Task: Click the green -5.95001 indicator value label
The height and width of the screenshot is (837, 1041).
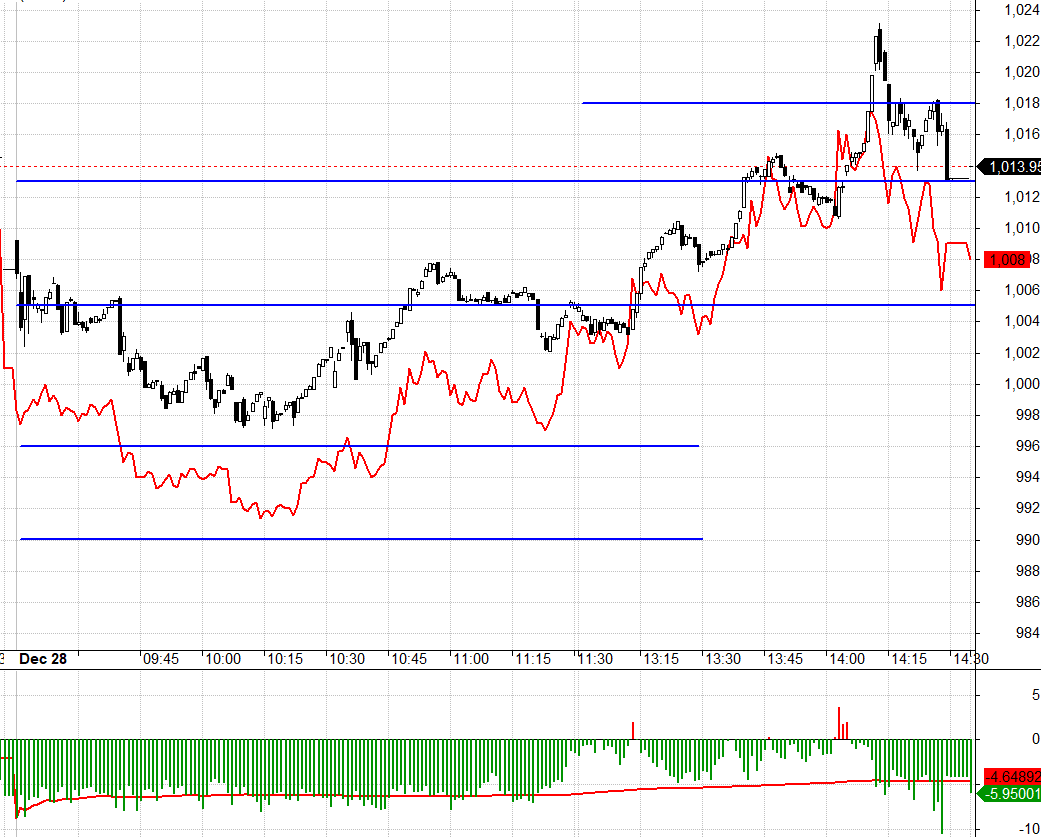Action: click(x=1010, y=794)
